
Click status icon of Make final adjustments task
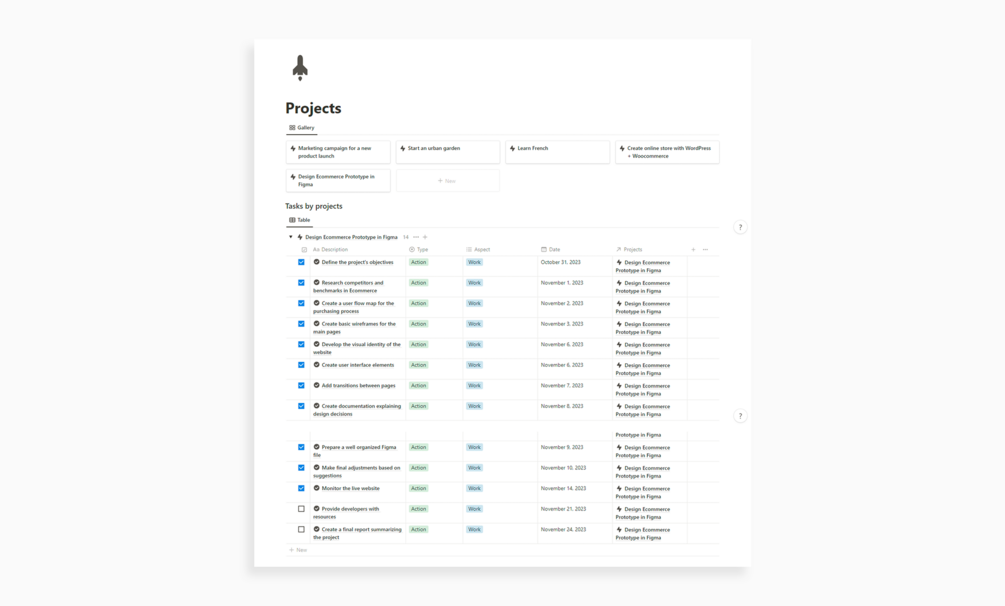[316, 467]
